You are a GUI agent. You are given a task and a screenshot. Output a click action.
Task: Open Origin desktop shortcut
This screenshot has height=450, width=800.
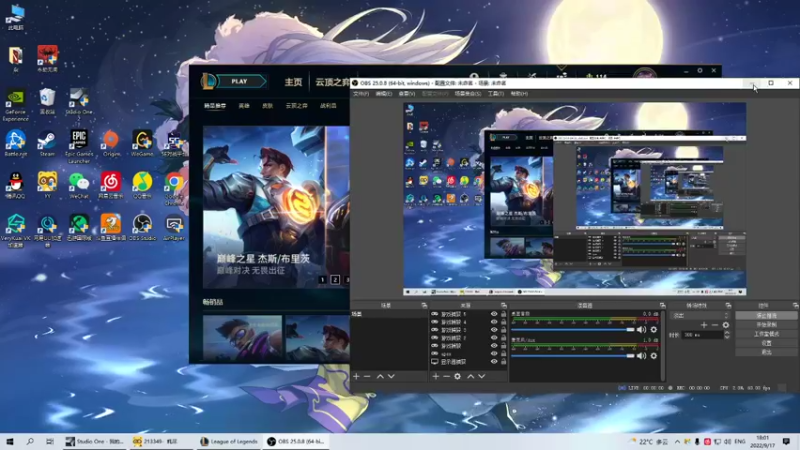[111, 144]
